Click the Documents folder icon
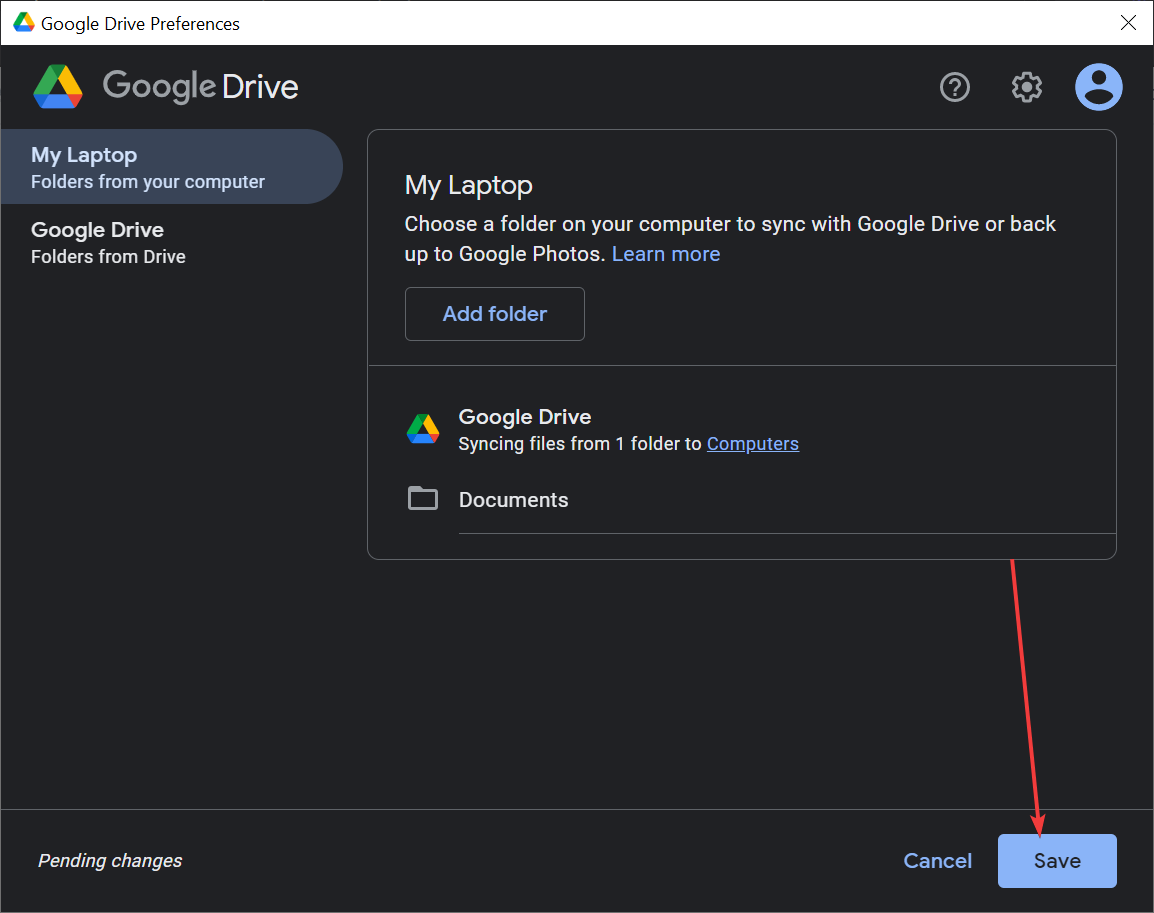 [x=423, y=499]
